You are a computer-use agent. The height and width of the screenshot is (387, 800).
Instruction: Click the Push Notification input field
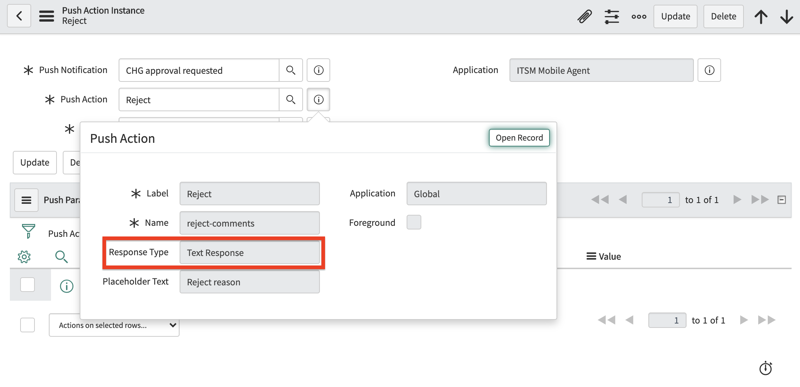pos(199,70)
